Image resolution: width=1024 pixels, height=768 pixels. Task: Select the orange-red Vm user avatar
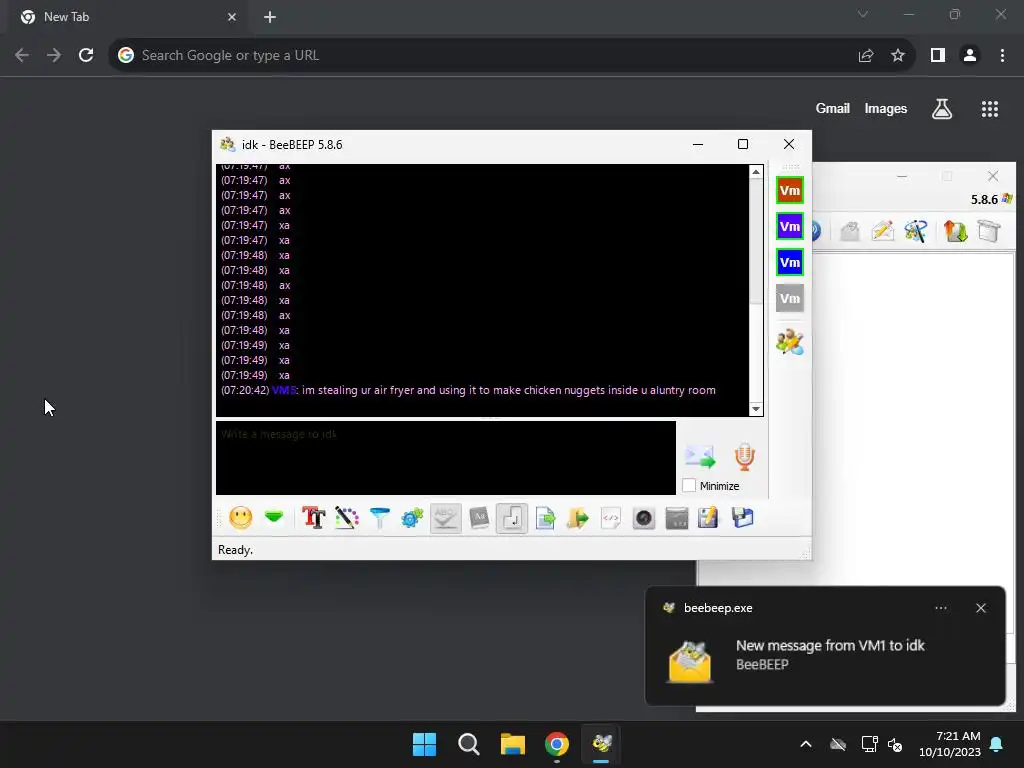click(x=790, y=191)
